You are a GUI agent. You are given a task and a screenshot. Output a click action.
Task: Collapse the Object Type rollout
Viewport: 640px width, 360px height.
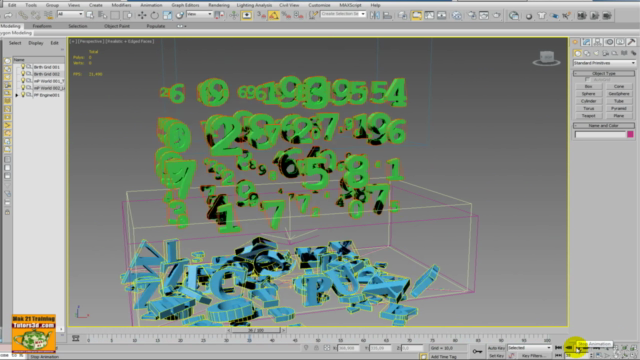click(x=604, y=73)
